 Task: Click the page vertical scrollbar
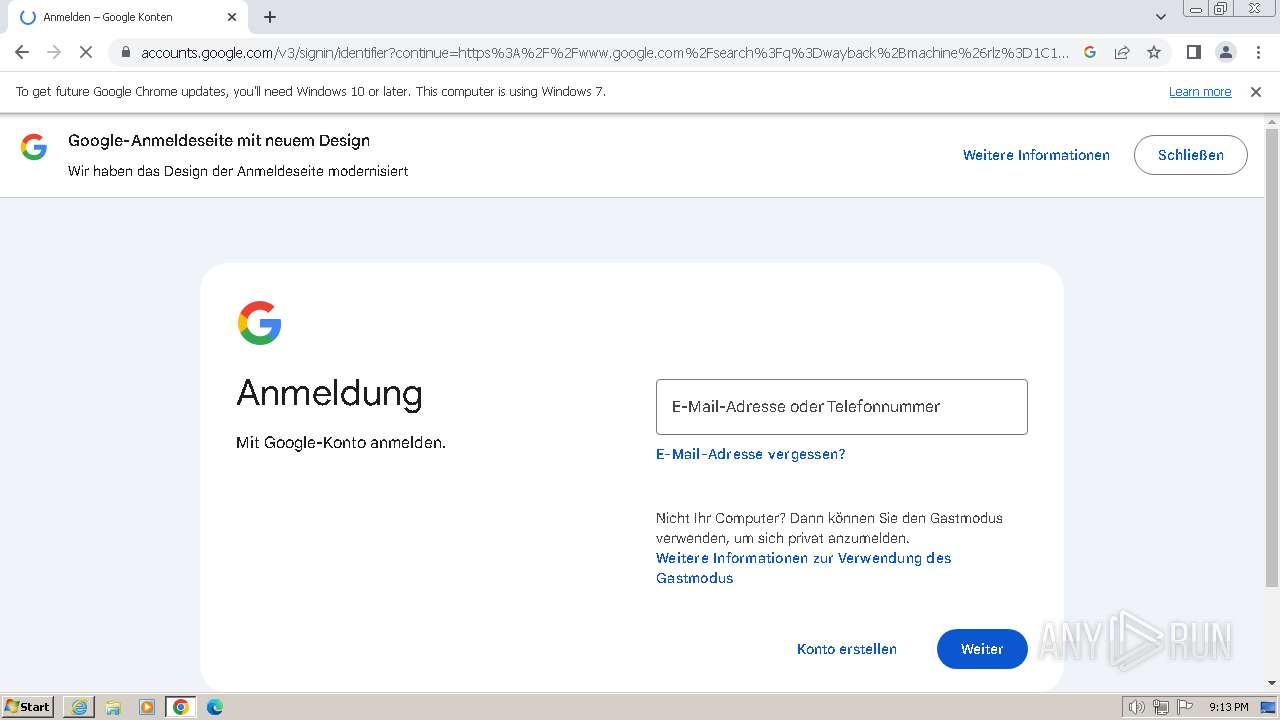pyautogui.click(x=1272, y=357)
